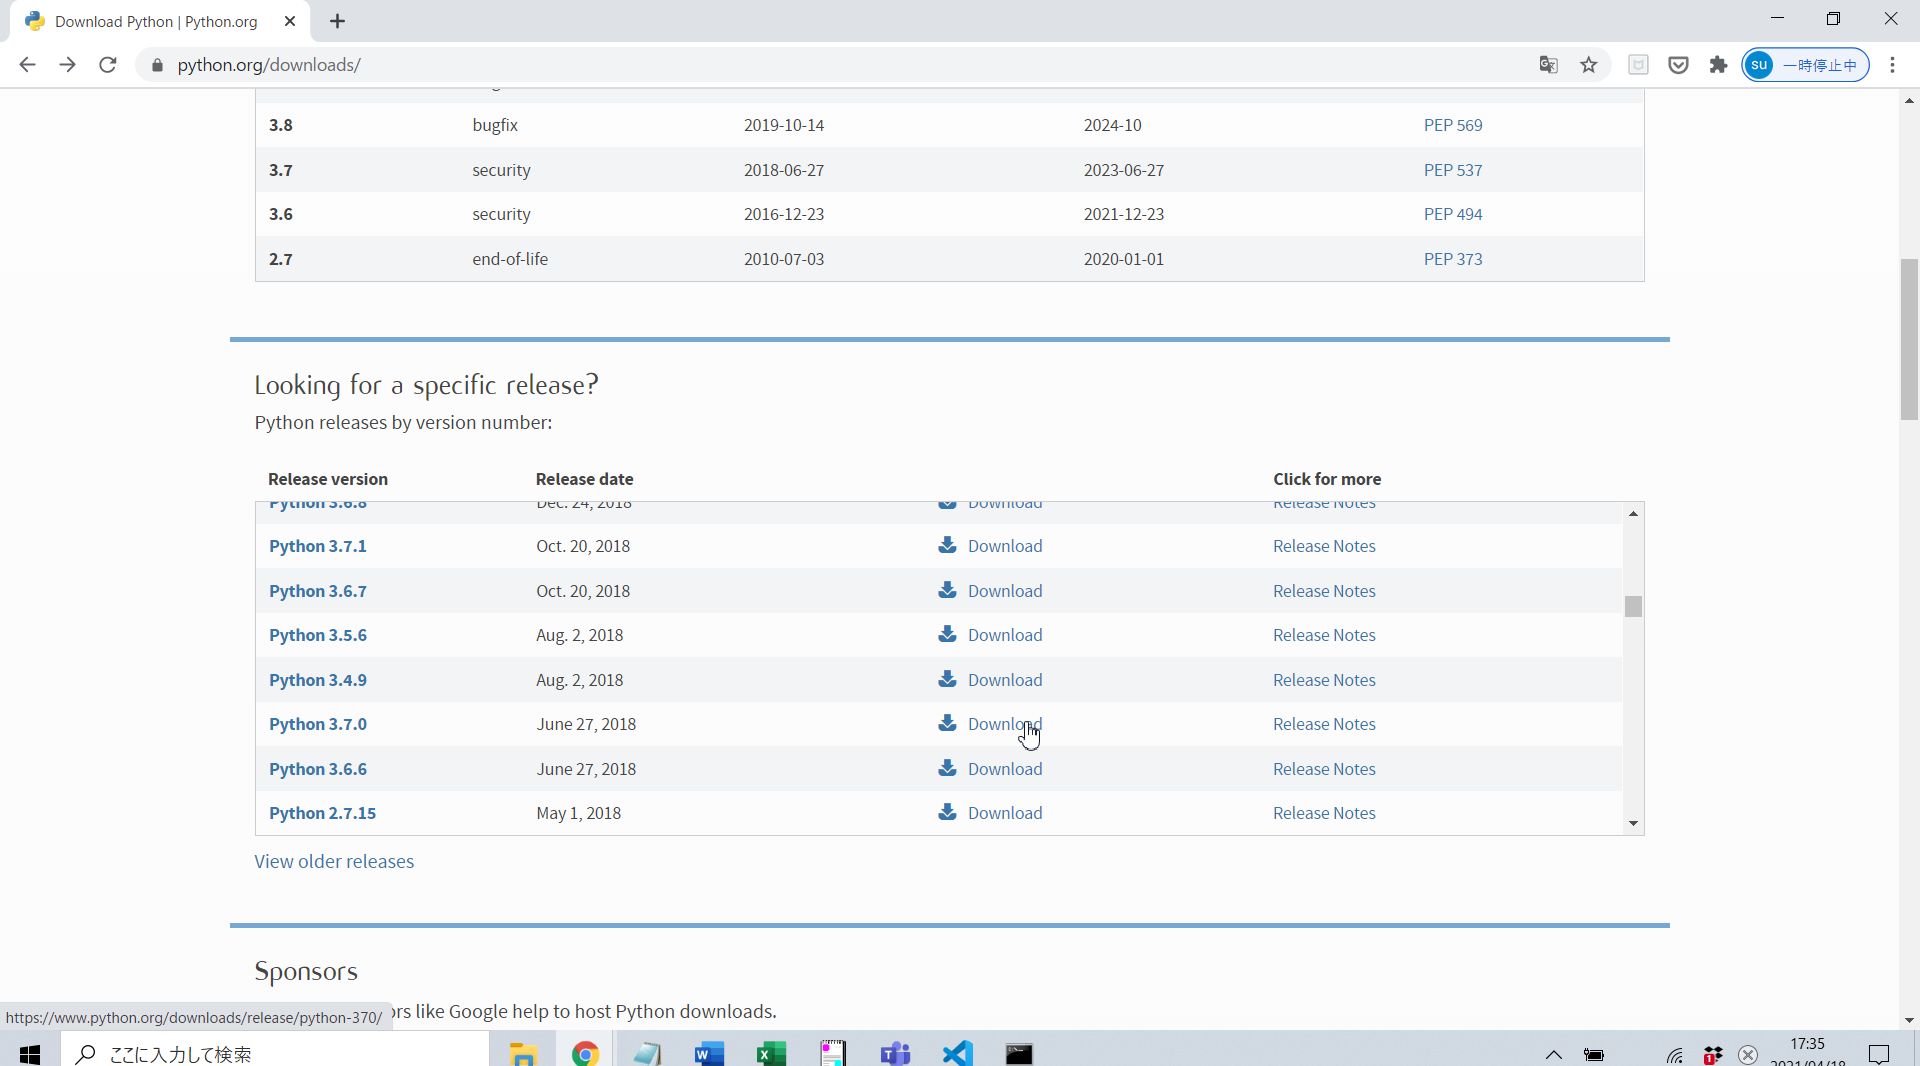Open the Python 3.5.6 release link
This screenshot has height=1066, width=1920.
(318, 635)
